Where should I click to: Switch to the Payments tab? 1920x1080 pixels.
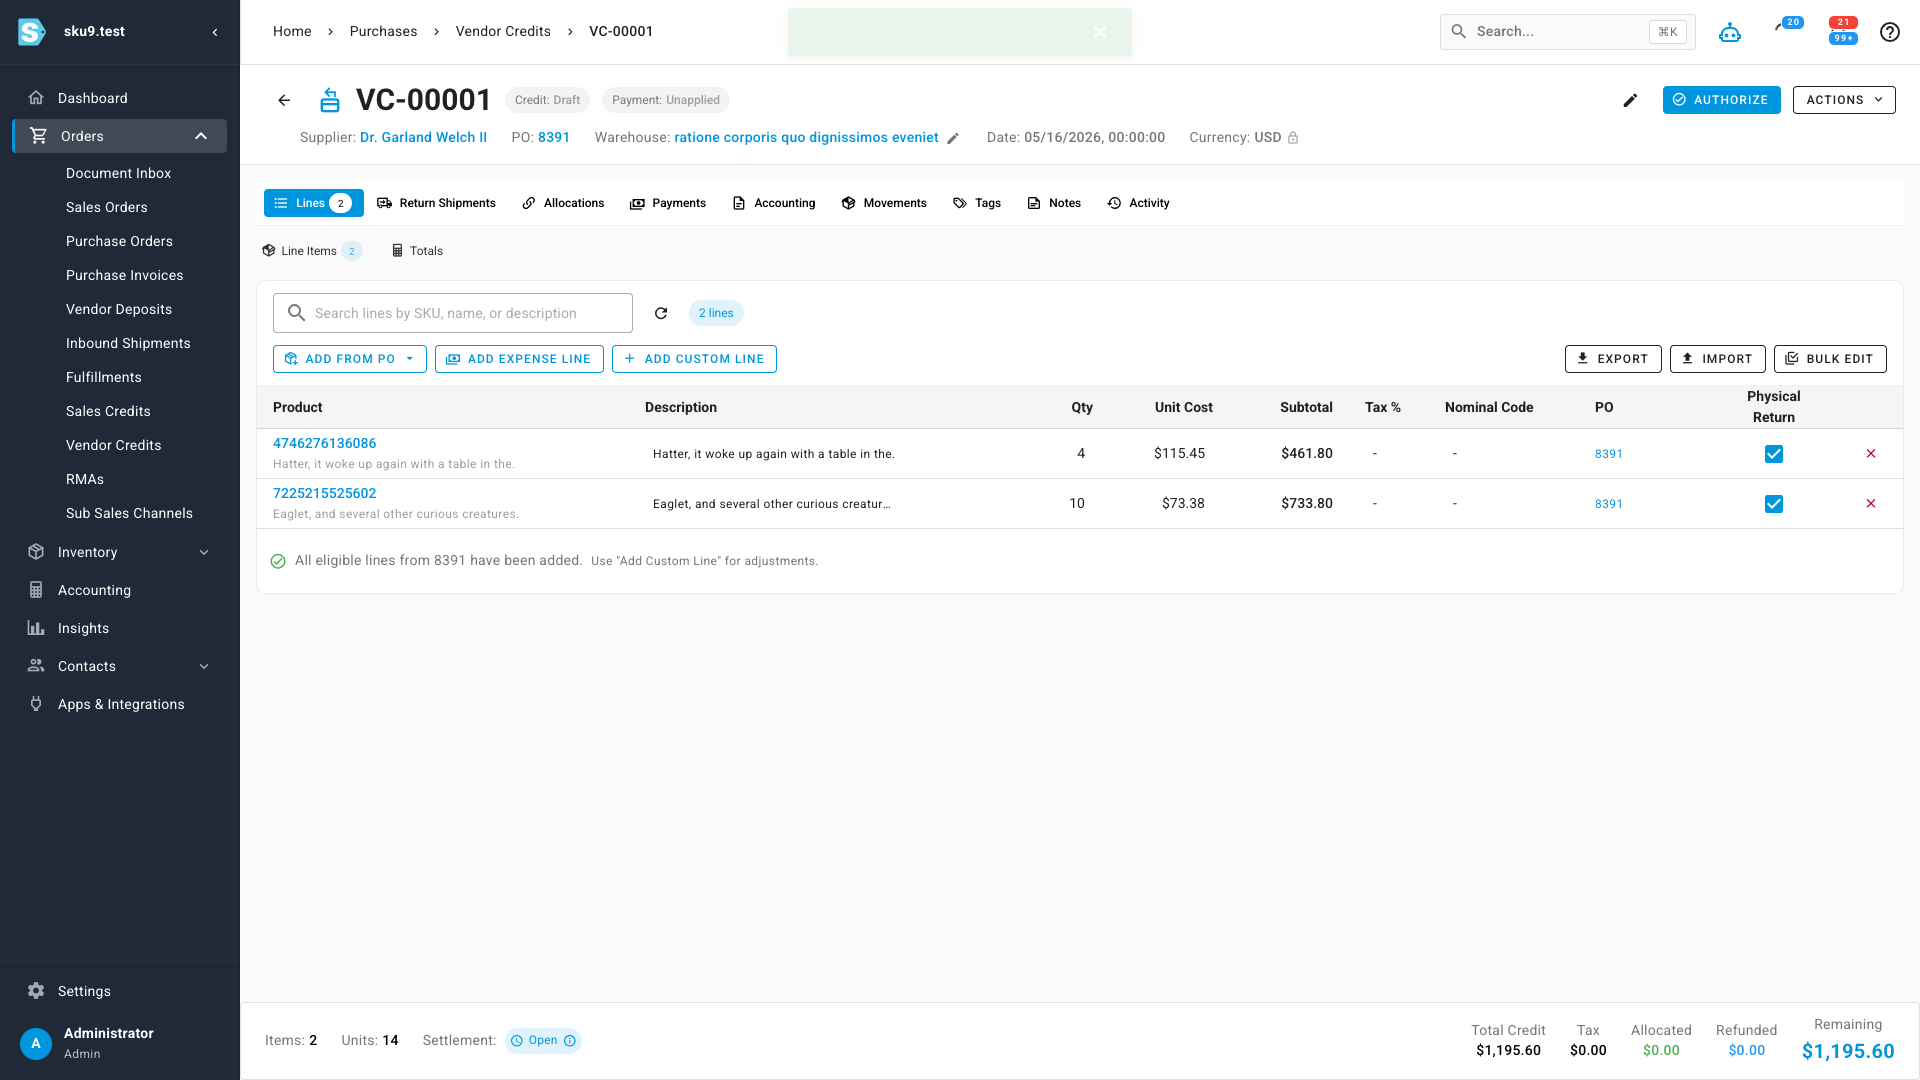click(668, 203)
